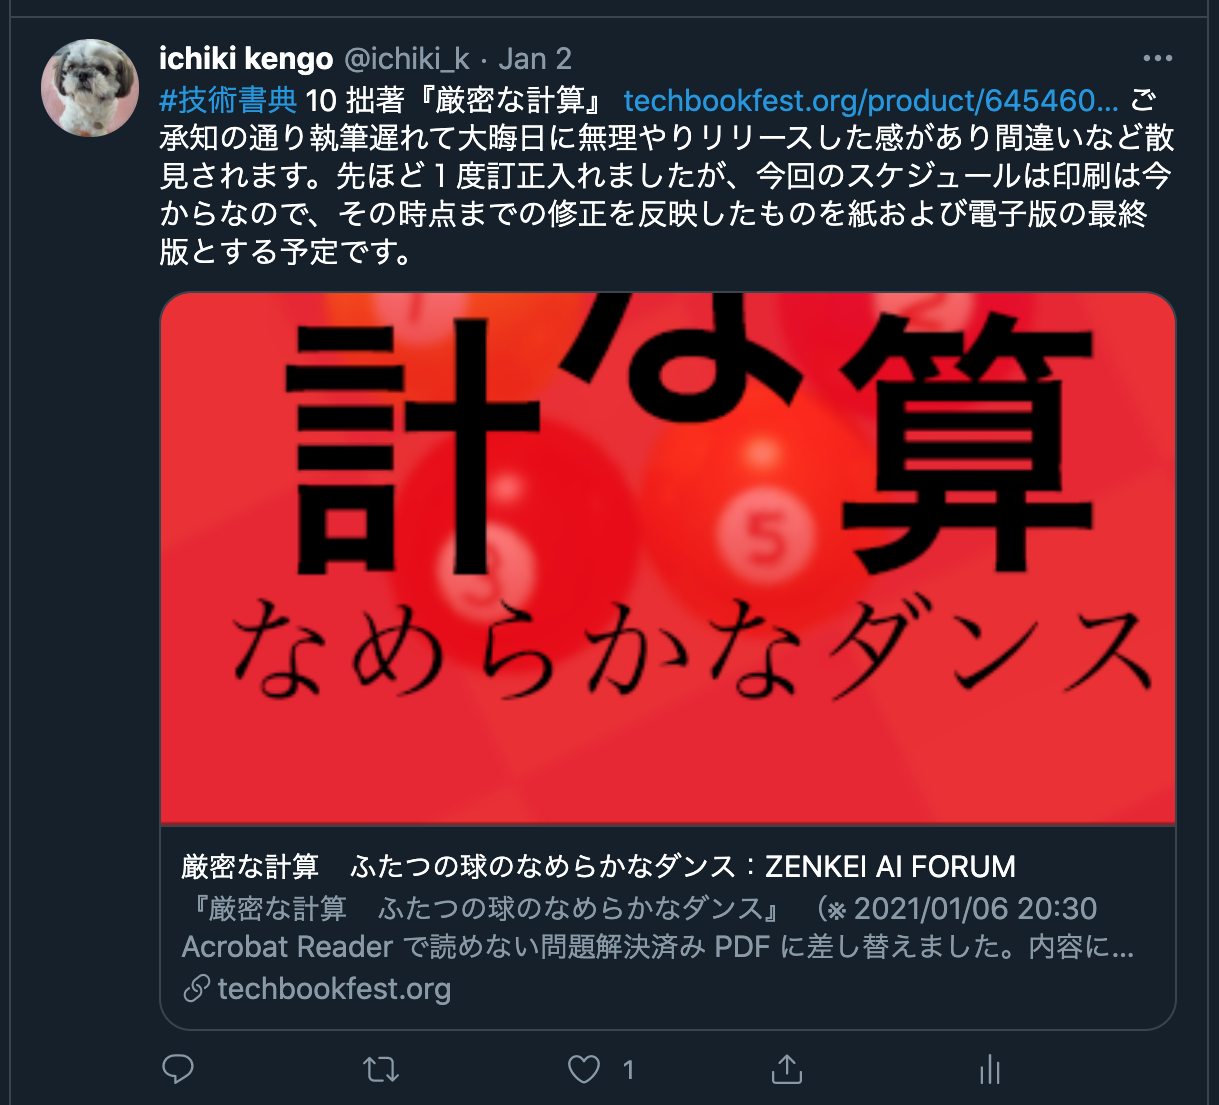Retweet using the arrows icon
The image size is (1219, 1105).
click(381, 1070)
